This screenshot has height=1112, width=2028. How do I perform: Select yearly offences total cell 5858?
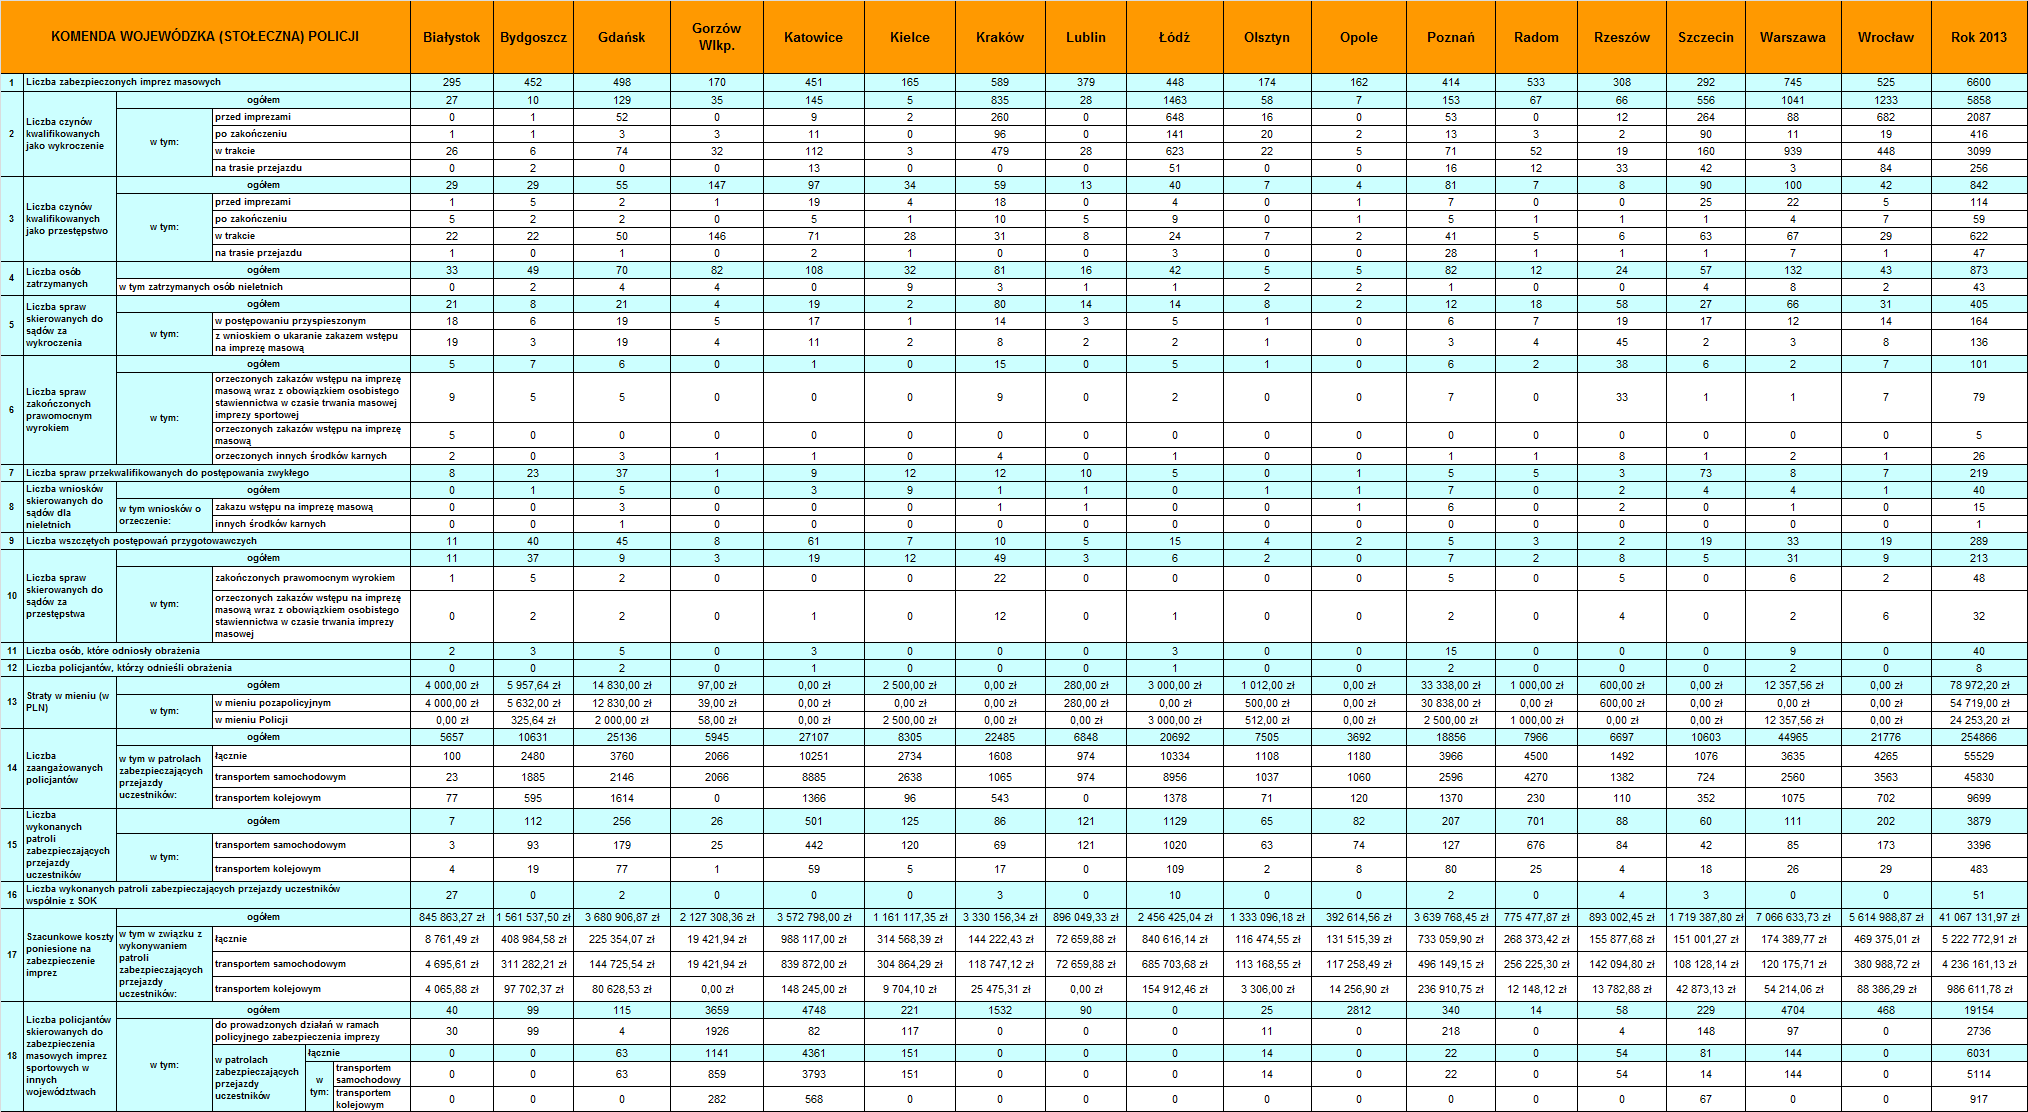pyautogui.click(x=1979, y=100)
